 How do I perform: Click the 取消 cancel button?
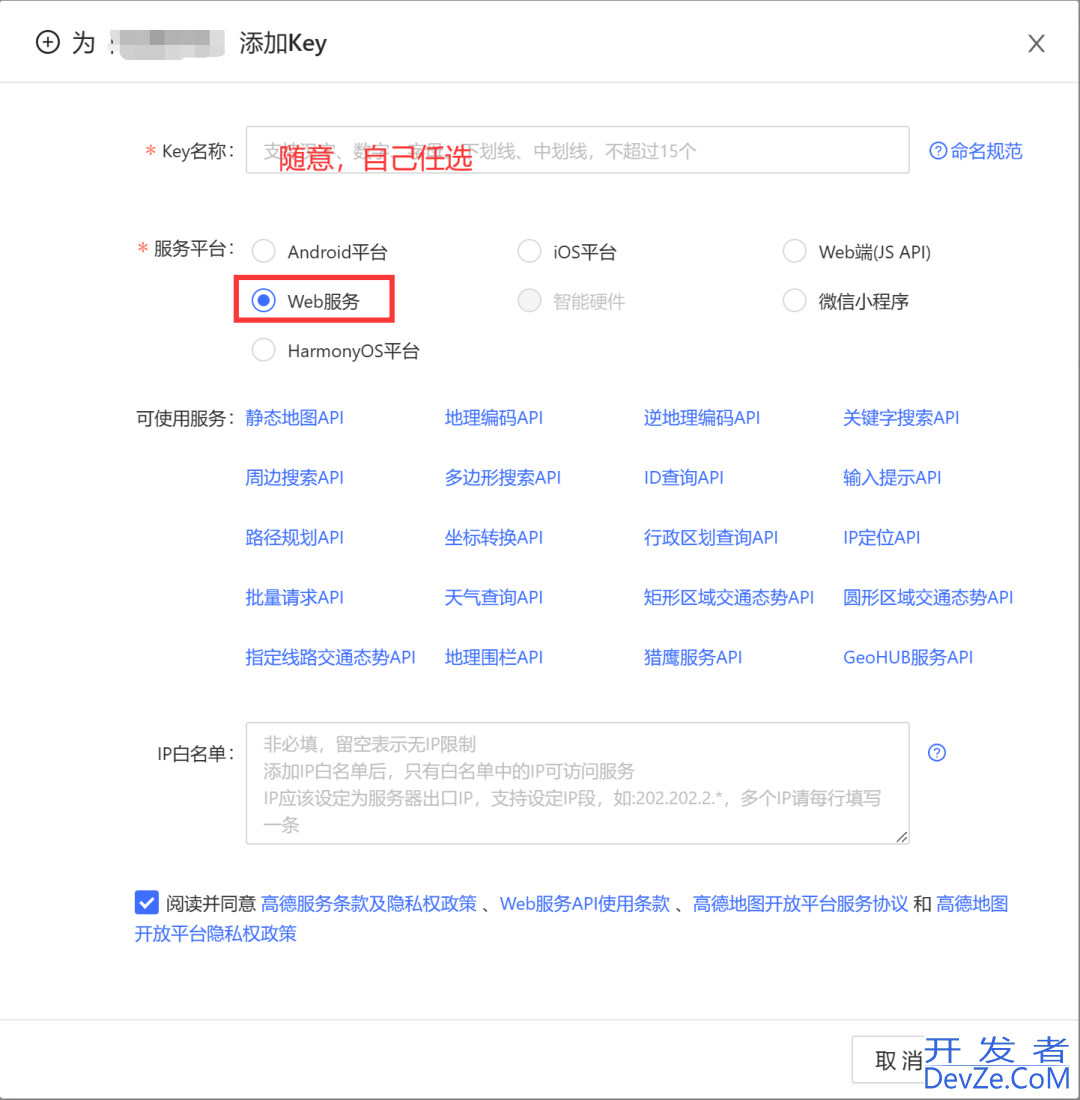[899, 1060]
